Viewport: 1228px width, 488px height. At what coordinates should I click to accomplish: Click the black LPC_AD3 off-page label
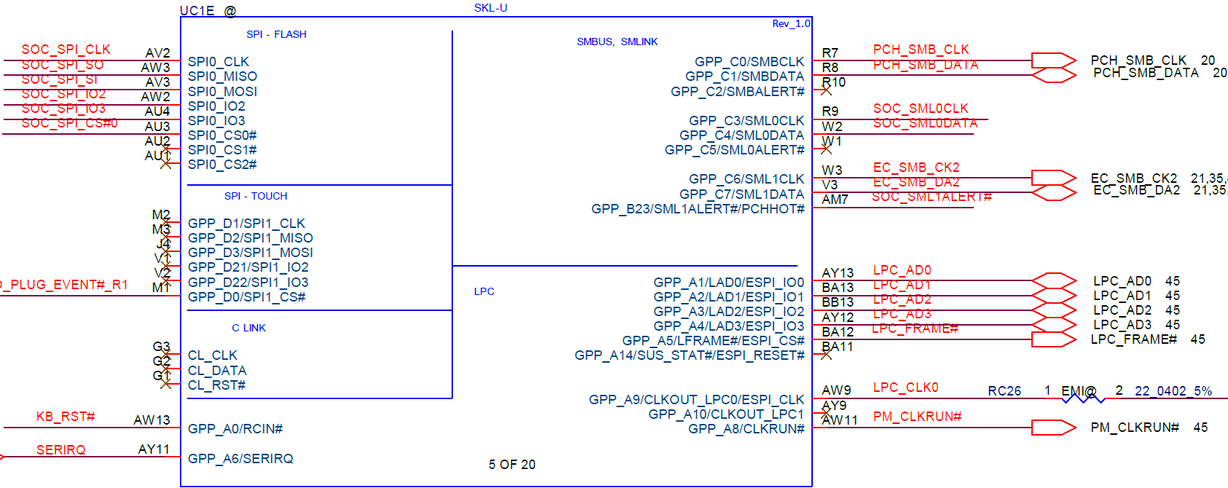1123,325
